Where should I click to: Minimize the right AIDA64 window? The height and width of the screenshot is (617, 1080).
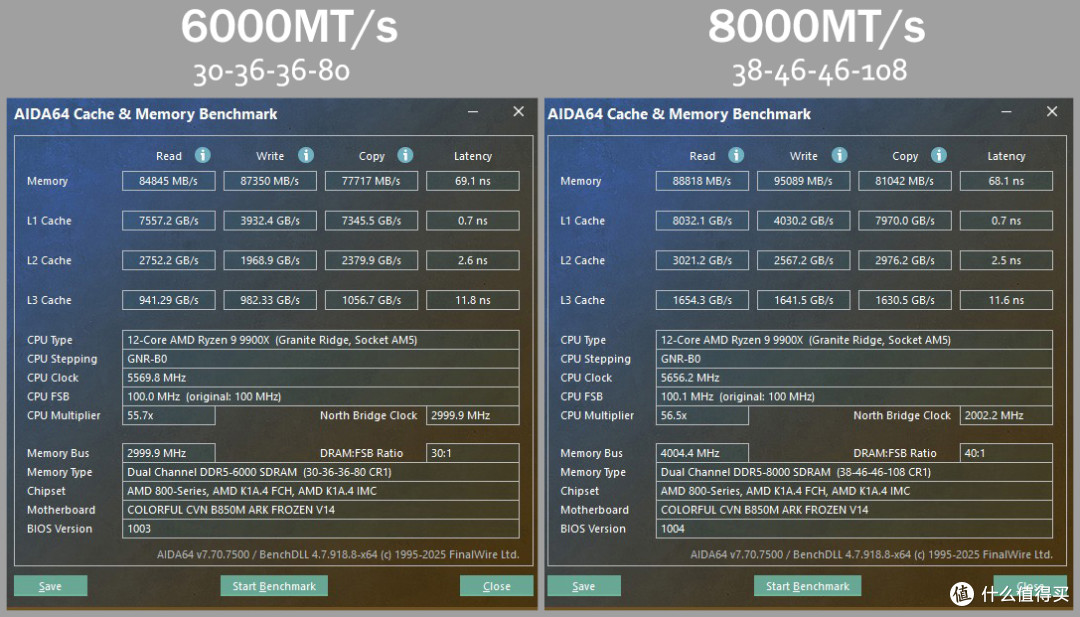(1006, 112)
